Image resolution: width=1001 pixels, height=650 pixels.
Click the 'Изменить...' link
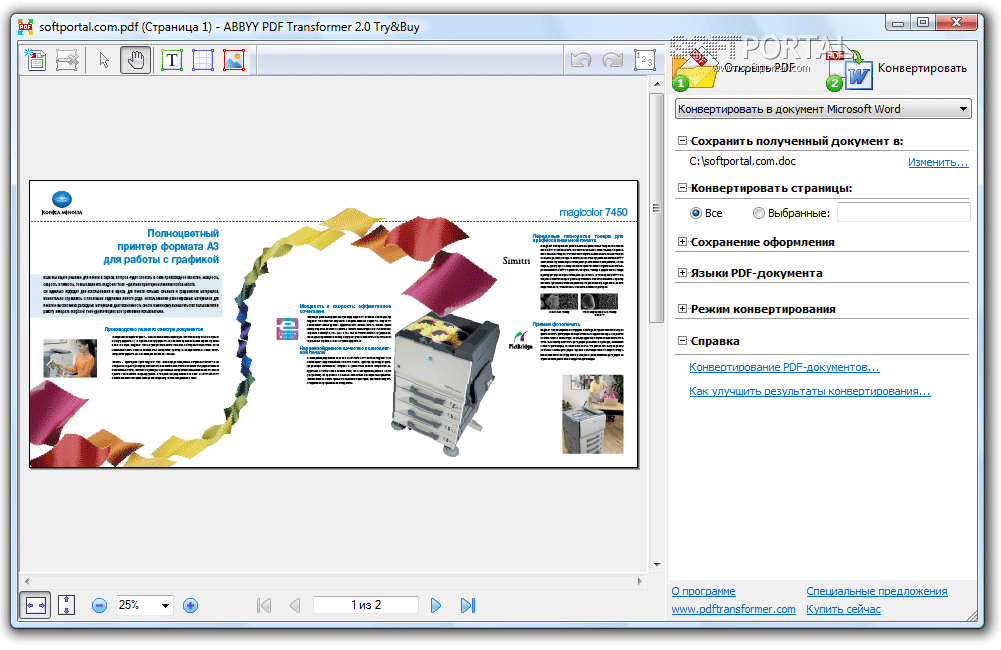coord(938,162)
